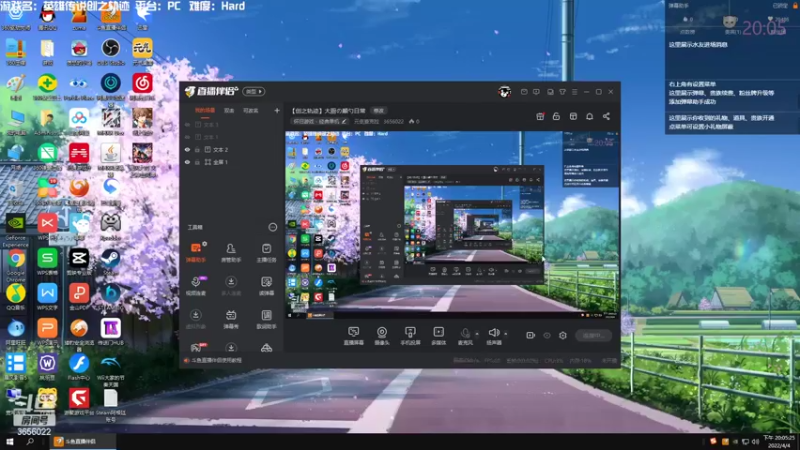This screenshot has height=450, width=800.
Task: Add a phone screen-cast source (手机投屏)
Action: tap(410, 336)
